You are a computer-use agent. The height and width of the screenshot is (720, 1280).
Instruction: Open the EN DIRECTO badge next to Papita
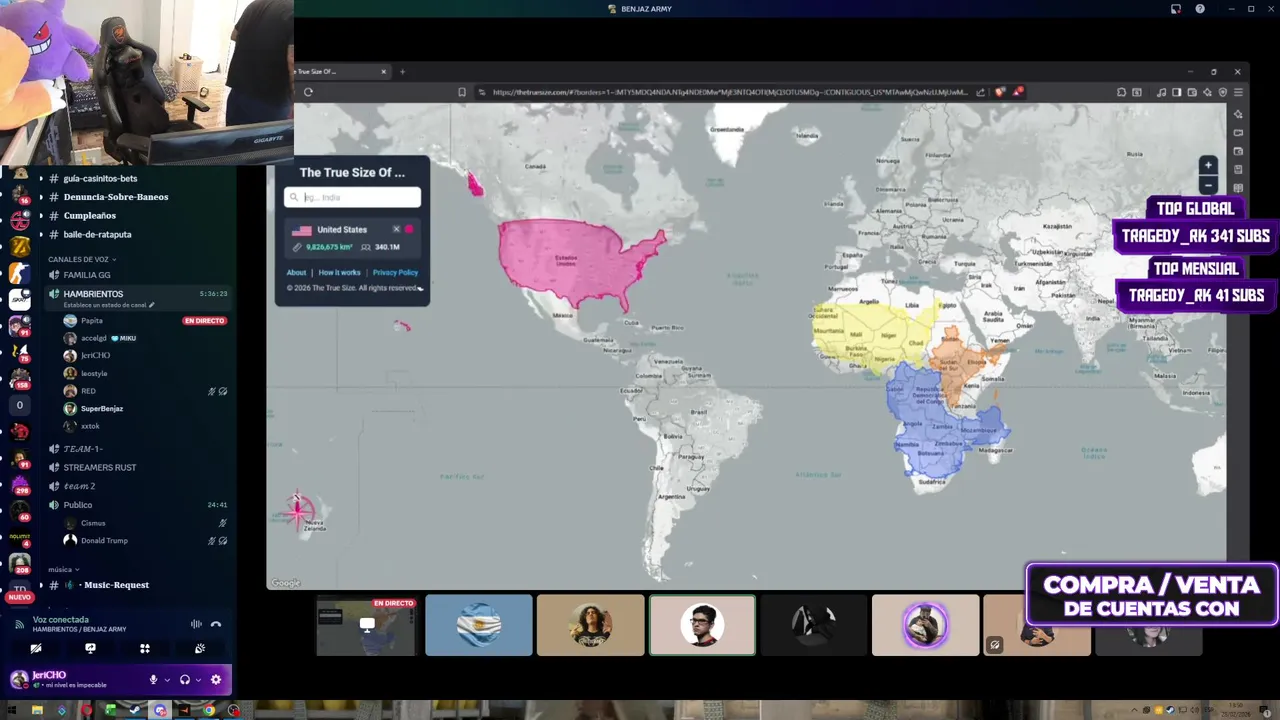pyautogui.click(x=205, y=321)
